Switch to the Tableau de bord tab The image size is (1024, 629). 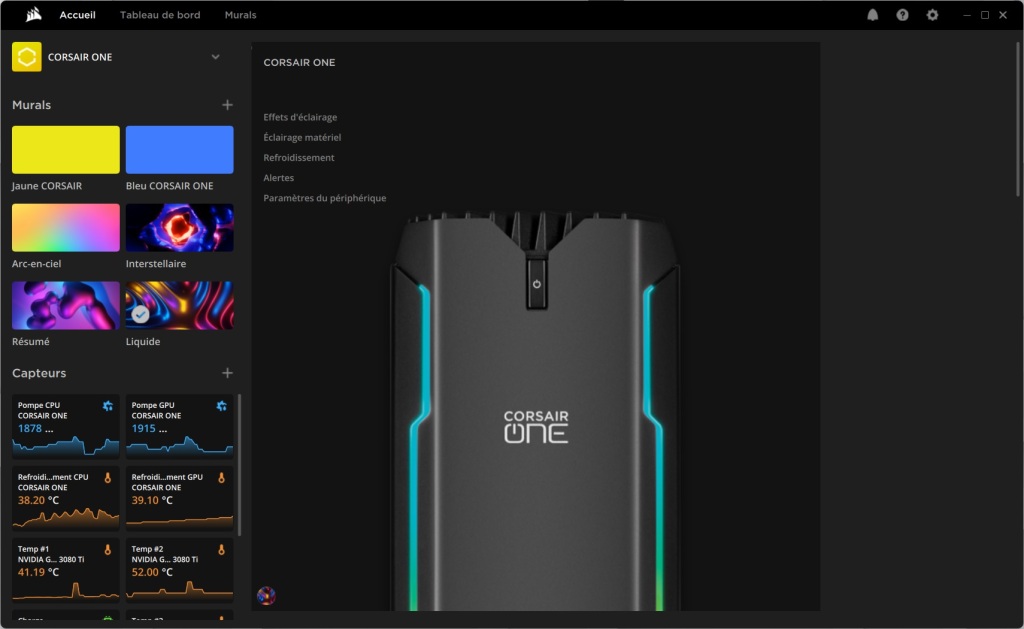point(160,15)
